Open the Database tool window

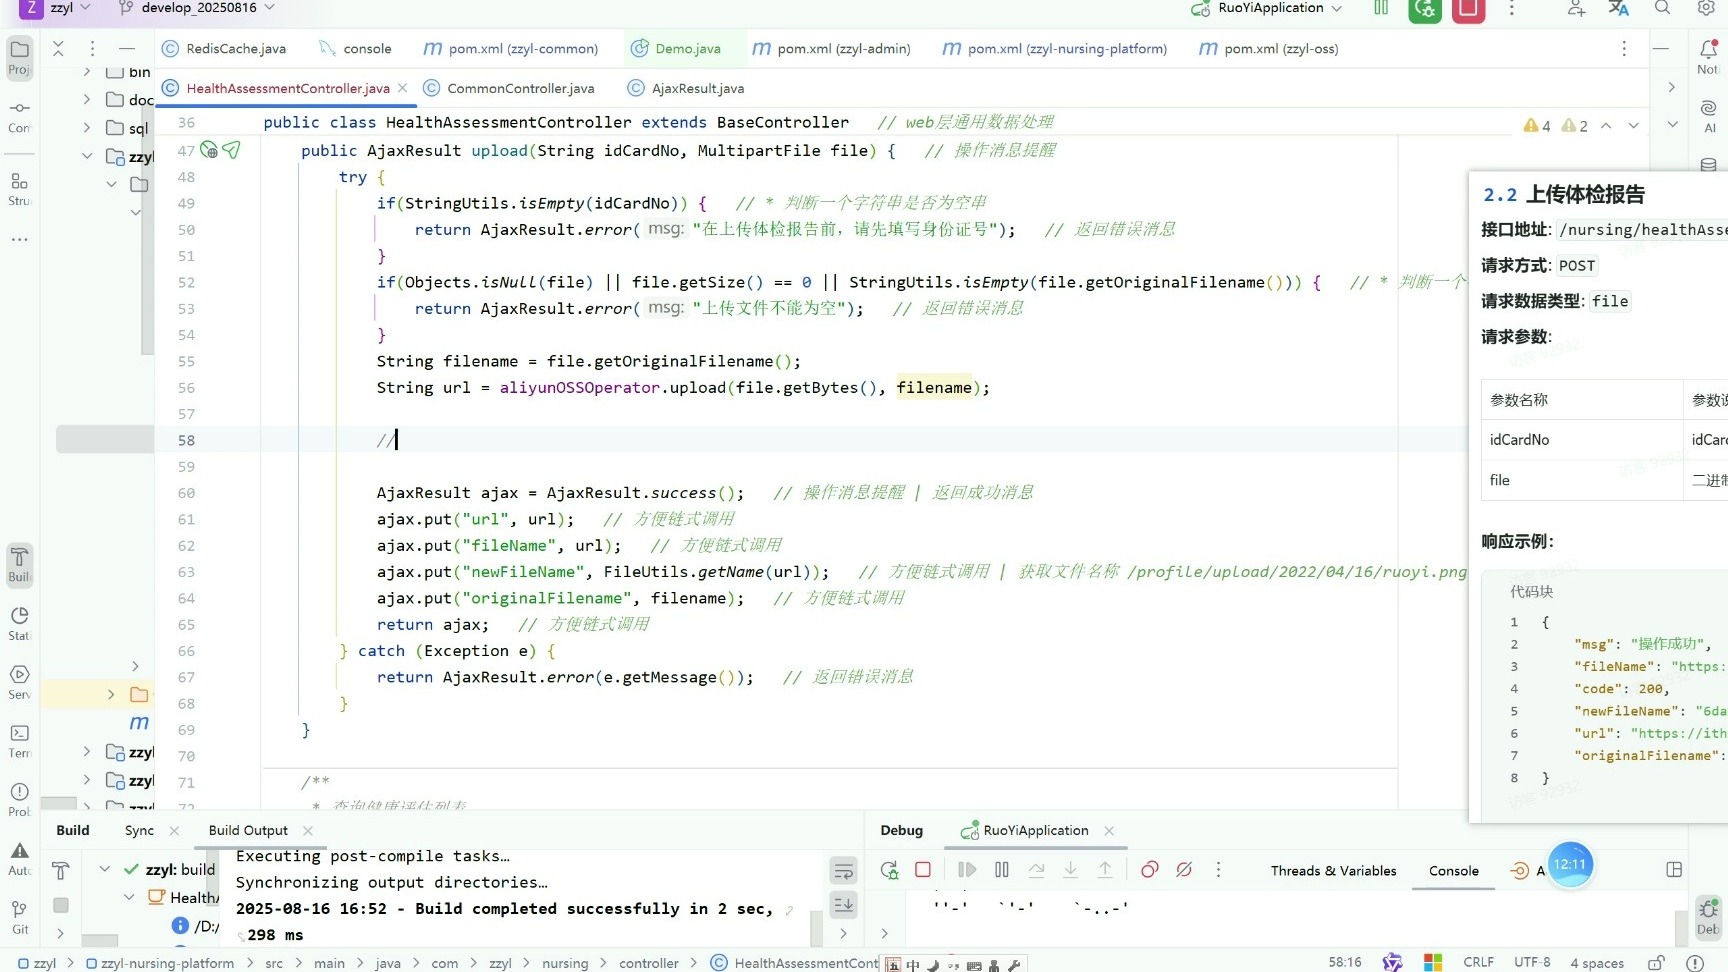pos(1708,165)
